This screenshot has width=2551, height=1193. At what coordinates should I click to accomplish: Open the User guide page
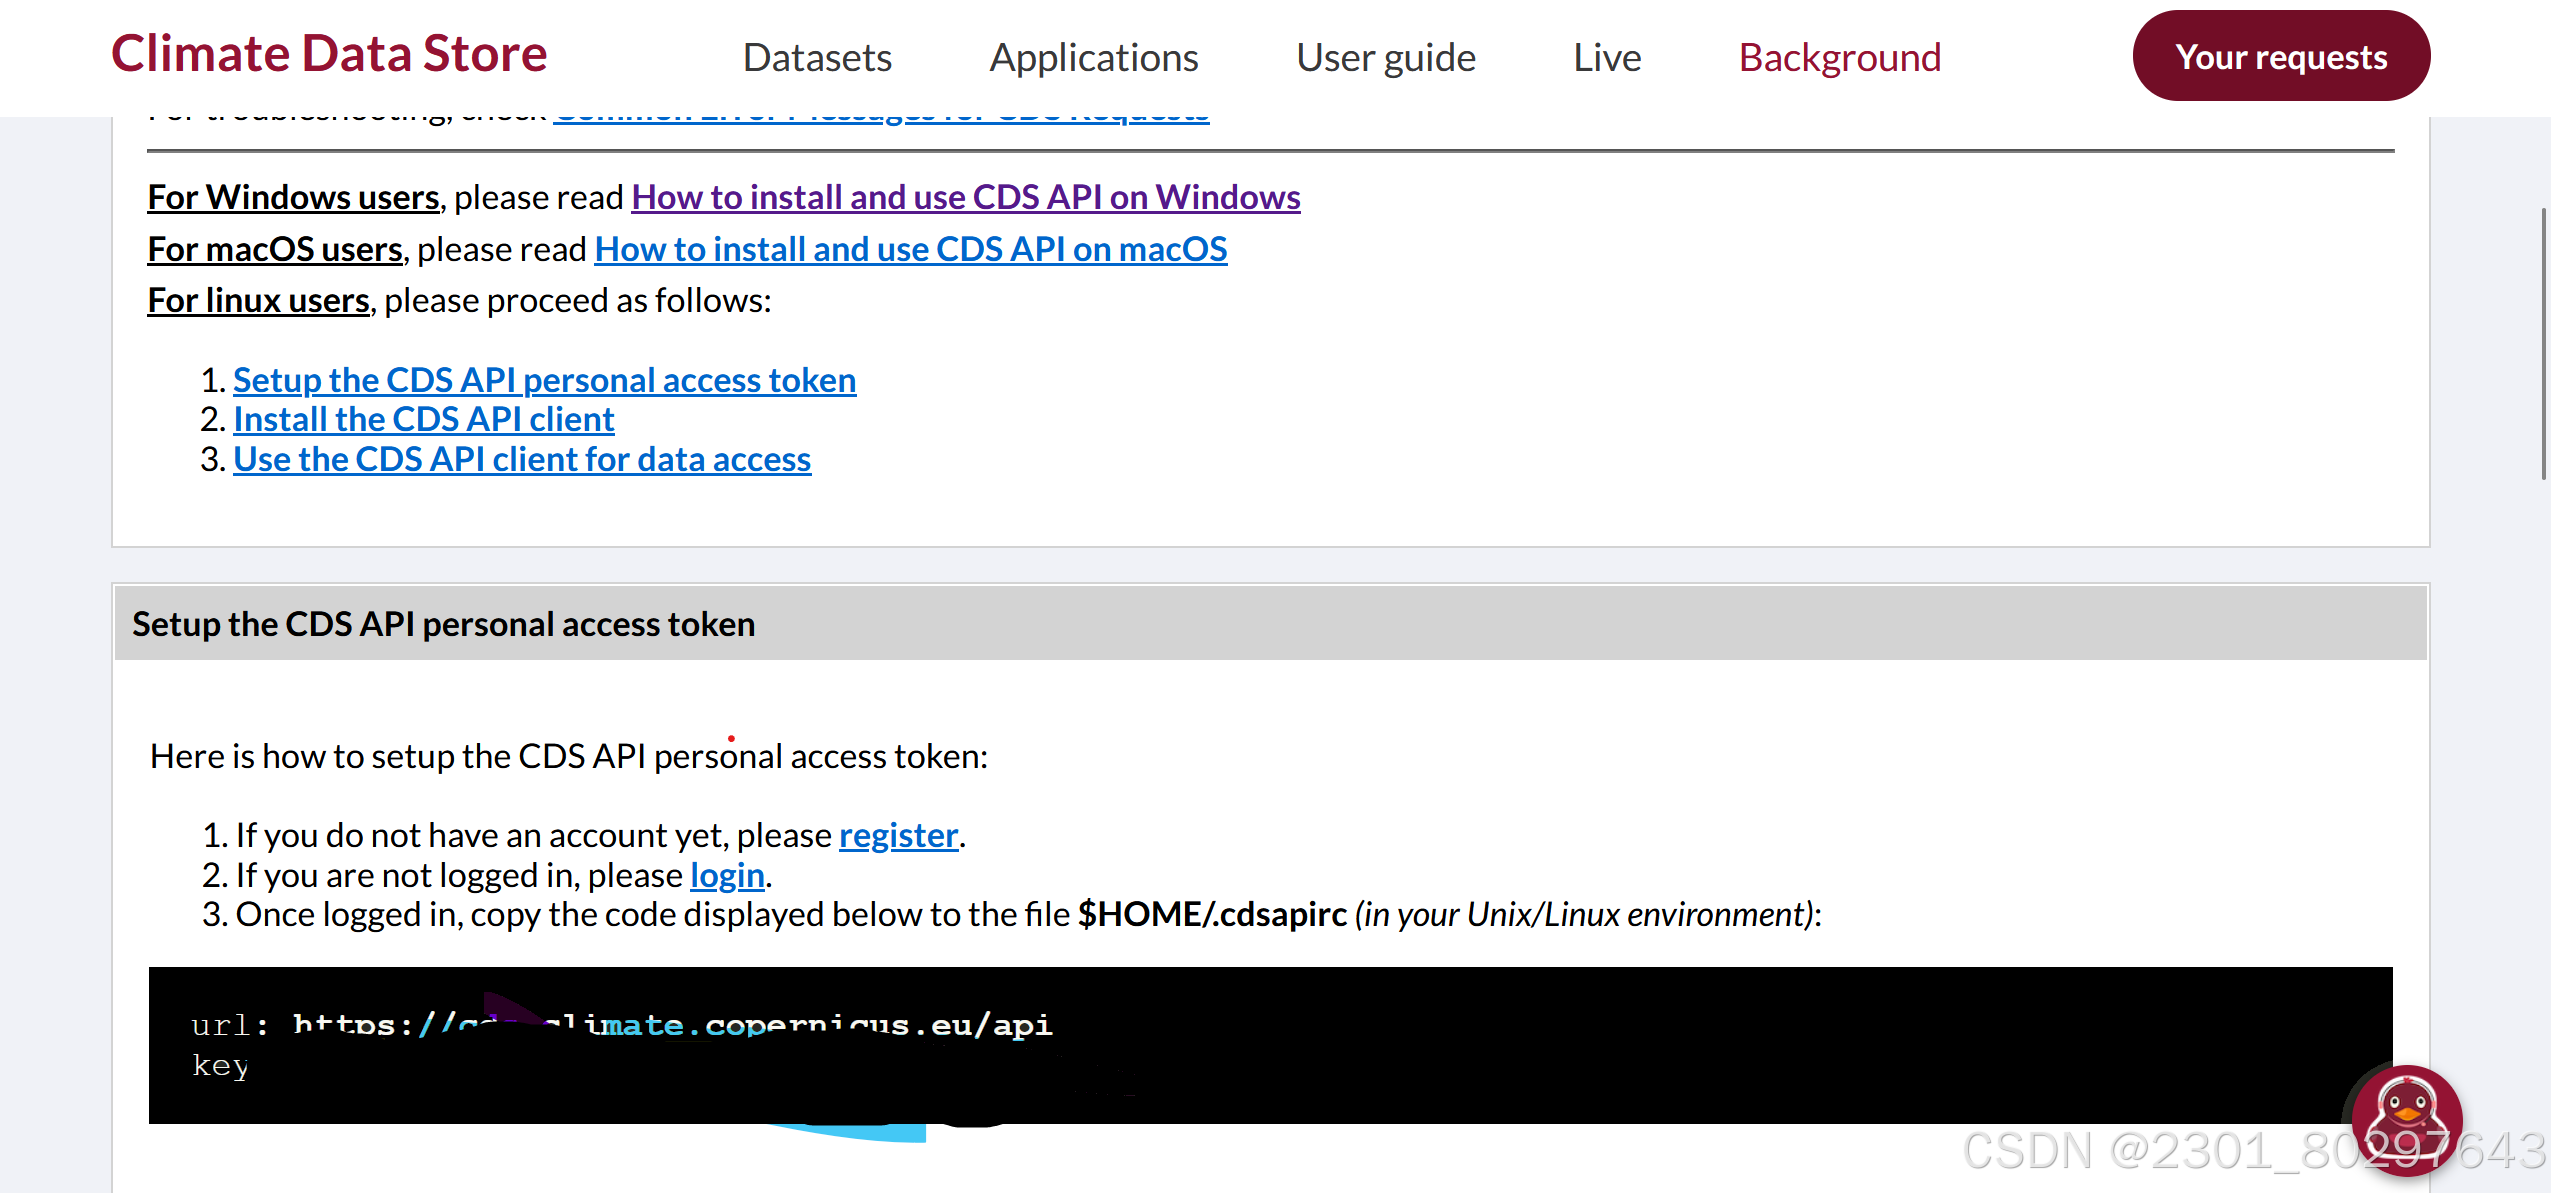(1385, 58)
